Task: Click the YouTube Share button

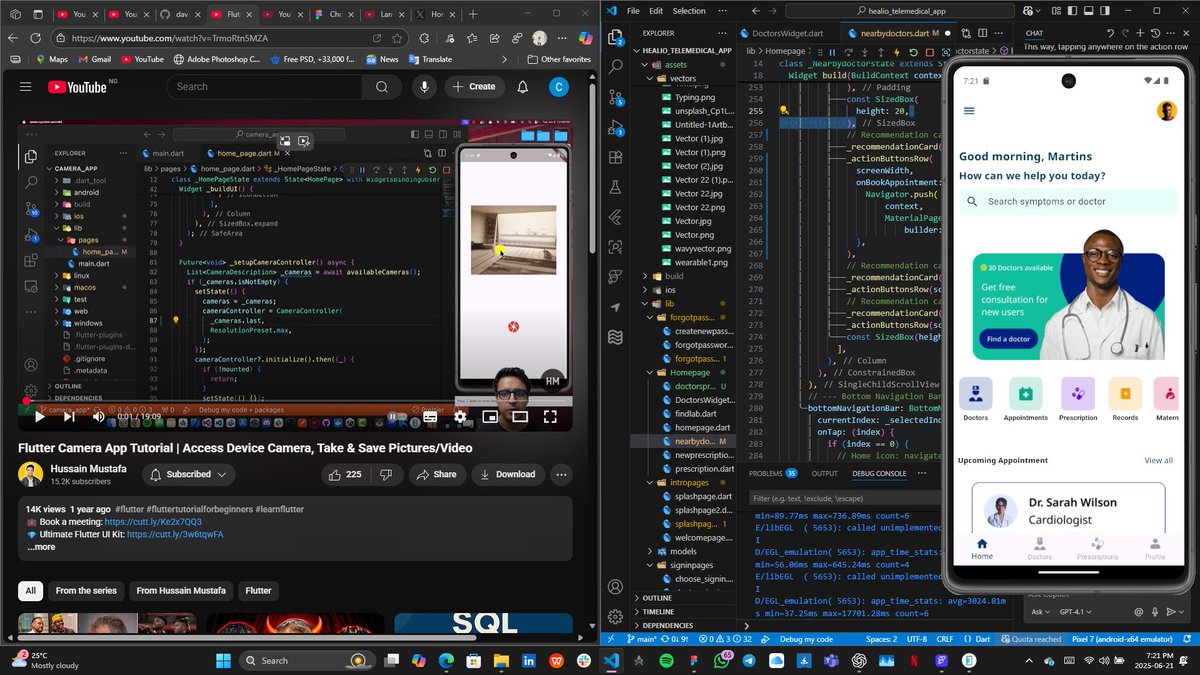Action: click(436, 474)
